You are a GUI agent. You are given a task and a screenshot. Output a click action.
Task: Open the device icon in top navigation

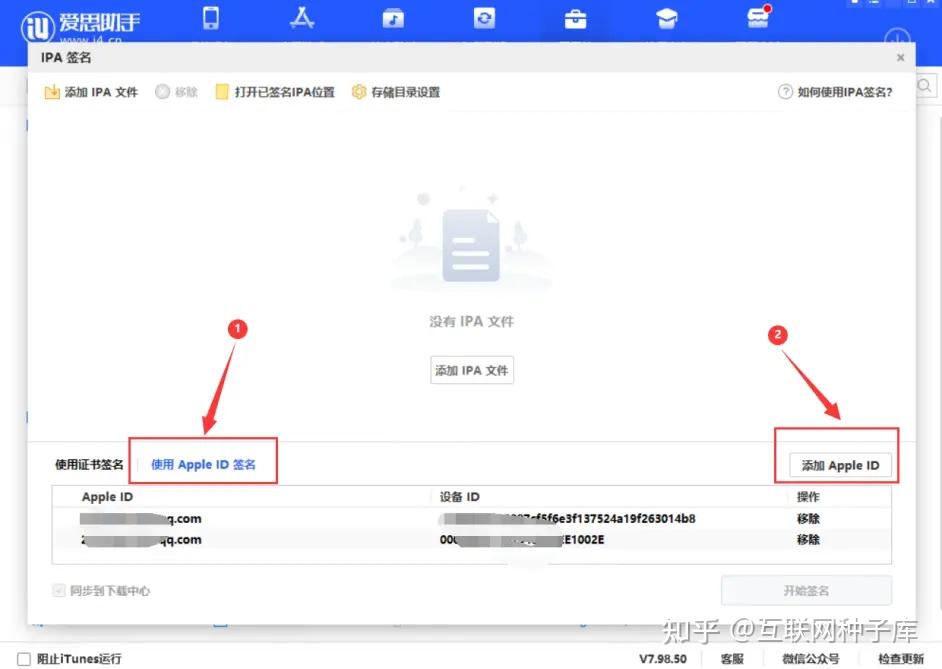click(x=211, y=18)
